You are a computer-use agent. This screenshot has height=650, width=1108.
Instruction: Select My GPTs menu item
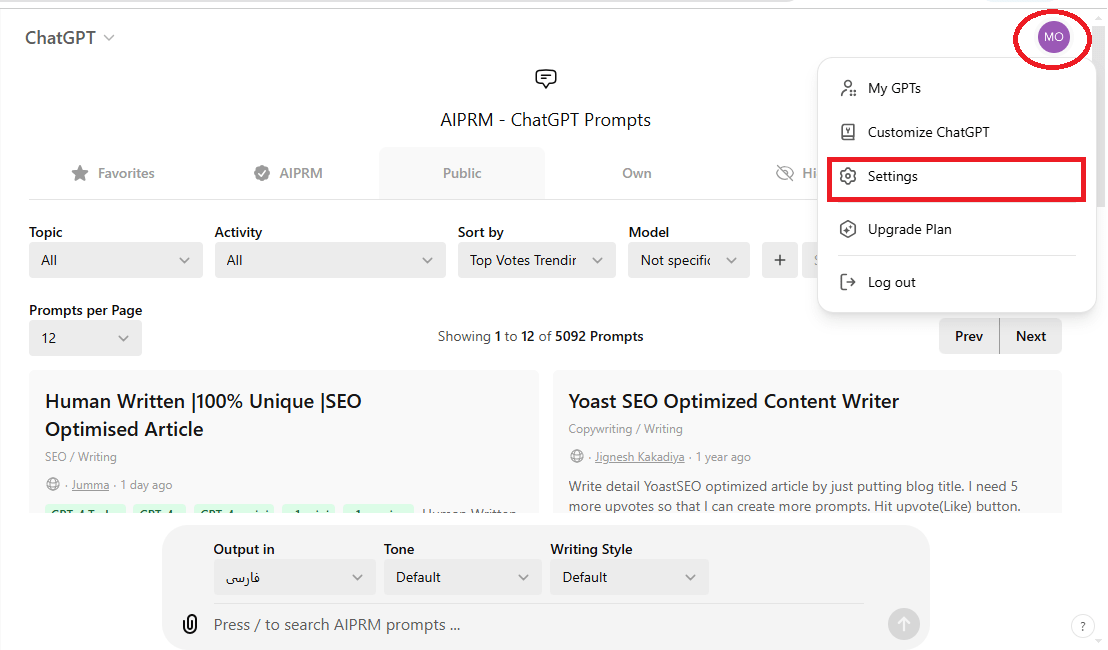pos(956,88)
